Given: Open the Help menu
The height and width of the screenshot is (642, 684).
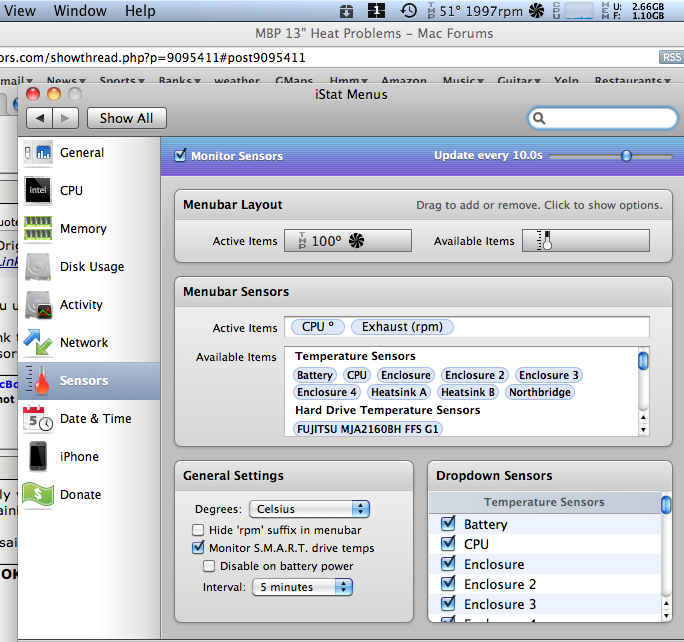Looking at the screenshot, I should (x=140, y=10).
